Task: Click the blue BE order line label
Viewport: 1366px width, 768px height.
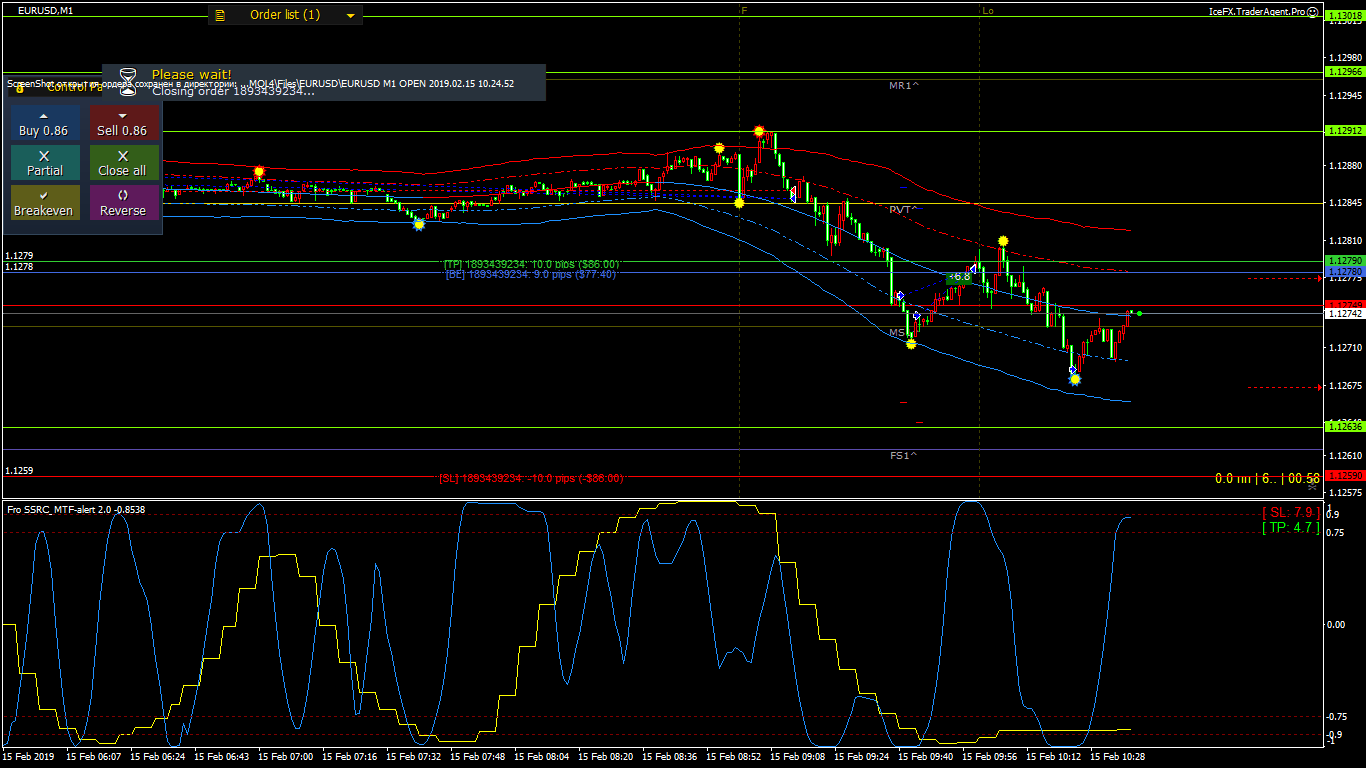Action: (x=531, y=274)
